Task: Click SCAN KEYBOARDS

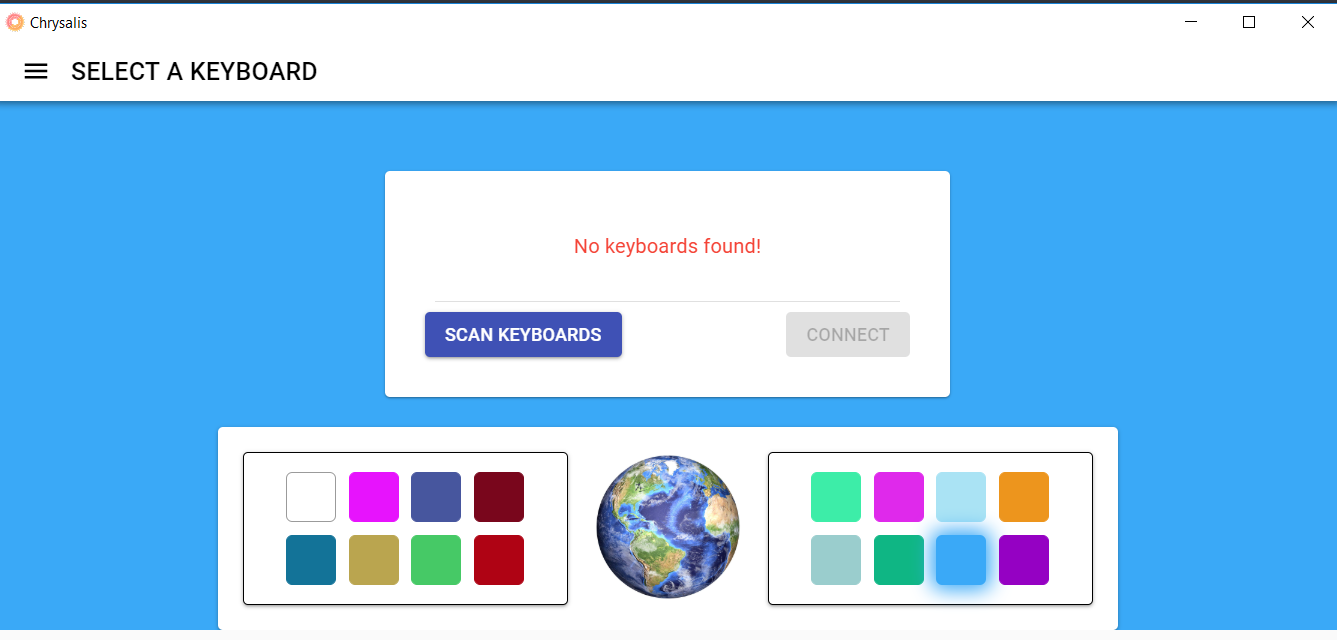Action: (x=523, y=334)
